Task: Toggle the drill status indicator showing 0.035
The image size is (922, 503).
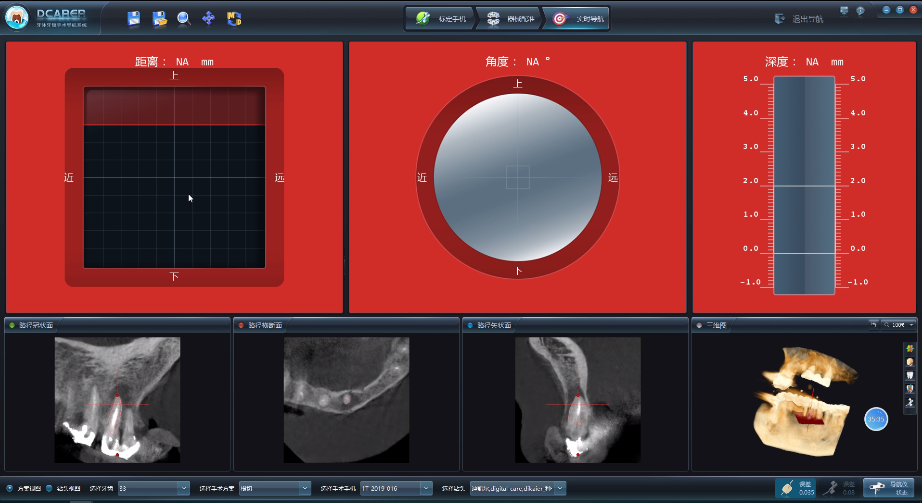Action: tap(796, 487)
